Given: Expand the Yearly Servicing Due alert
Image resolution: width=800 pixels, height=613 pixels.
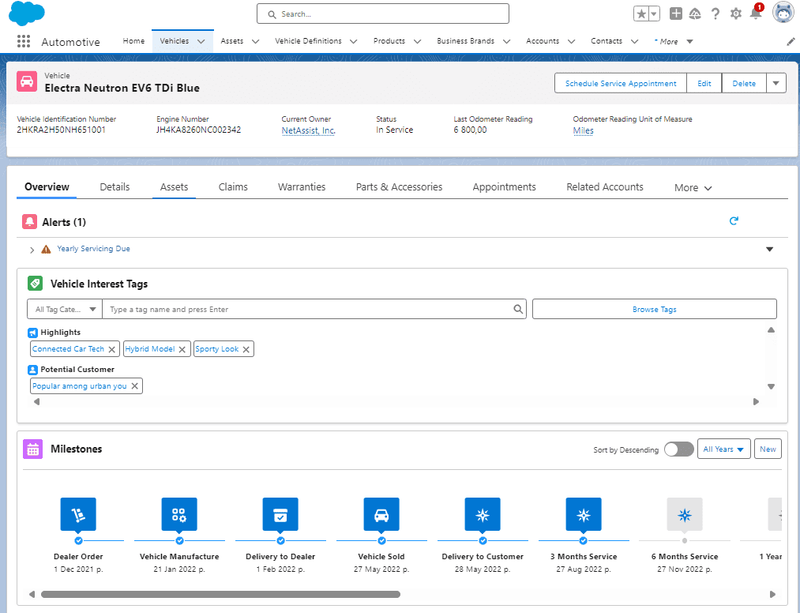Looking at the screenshot, I should [x=32, y=250].
